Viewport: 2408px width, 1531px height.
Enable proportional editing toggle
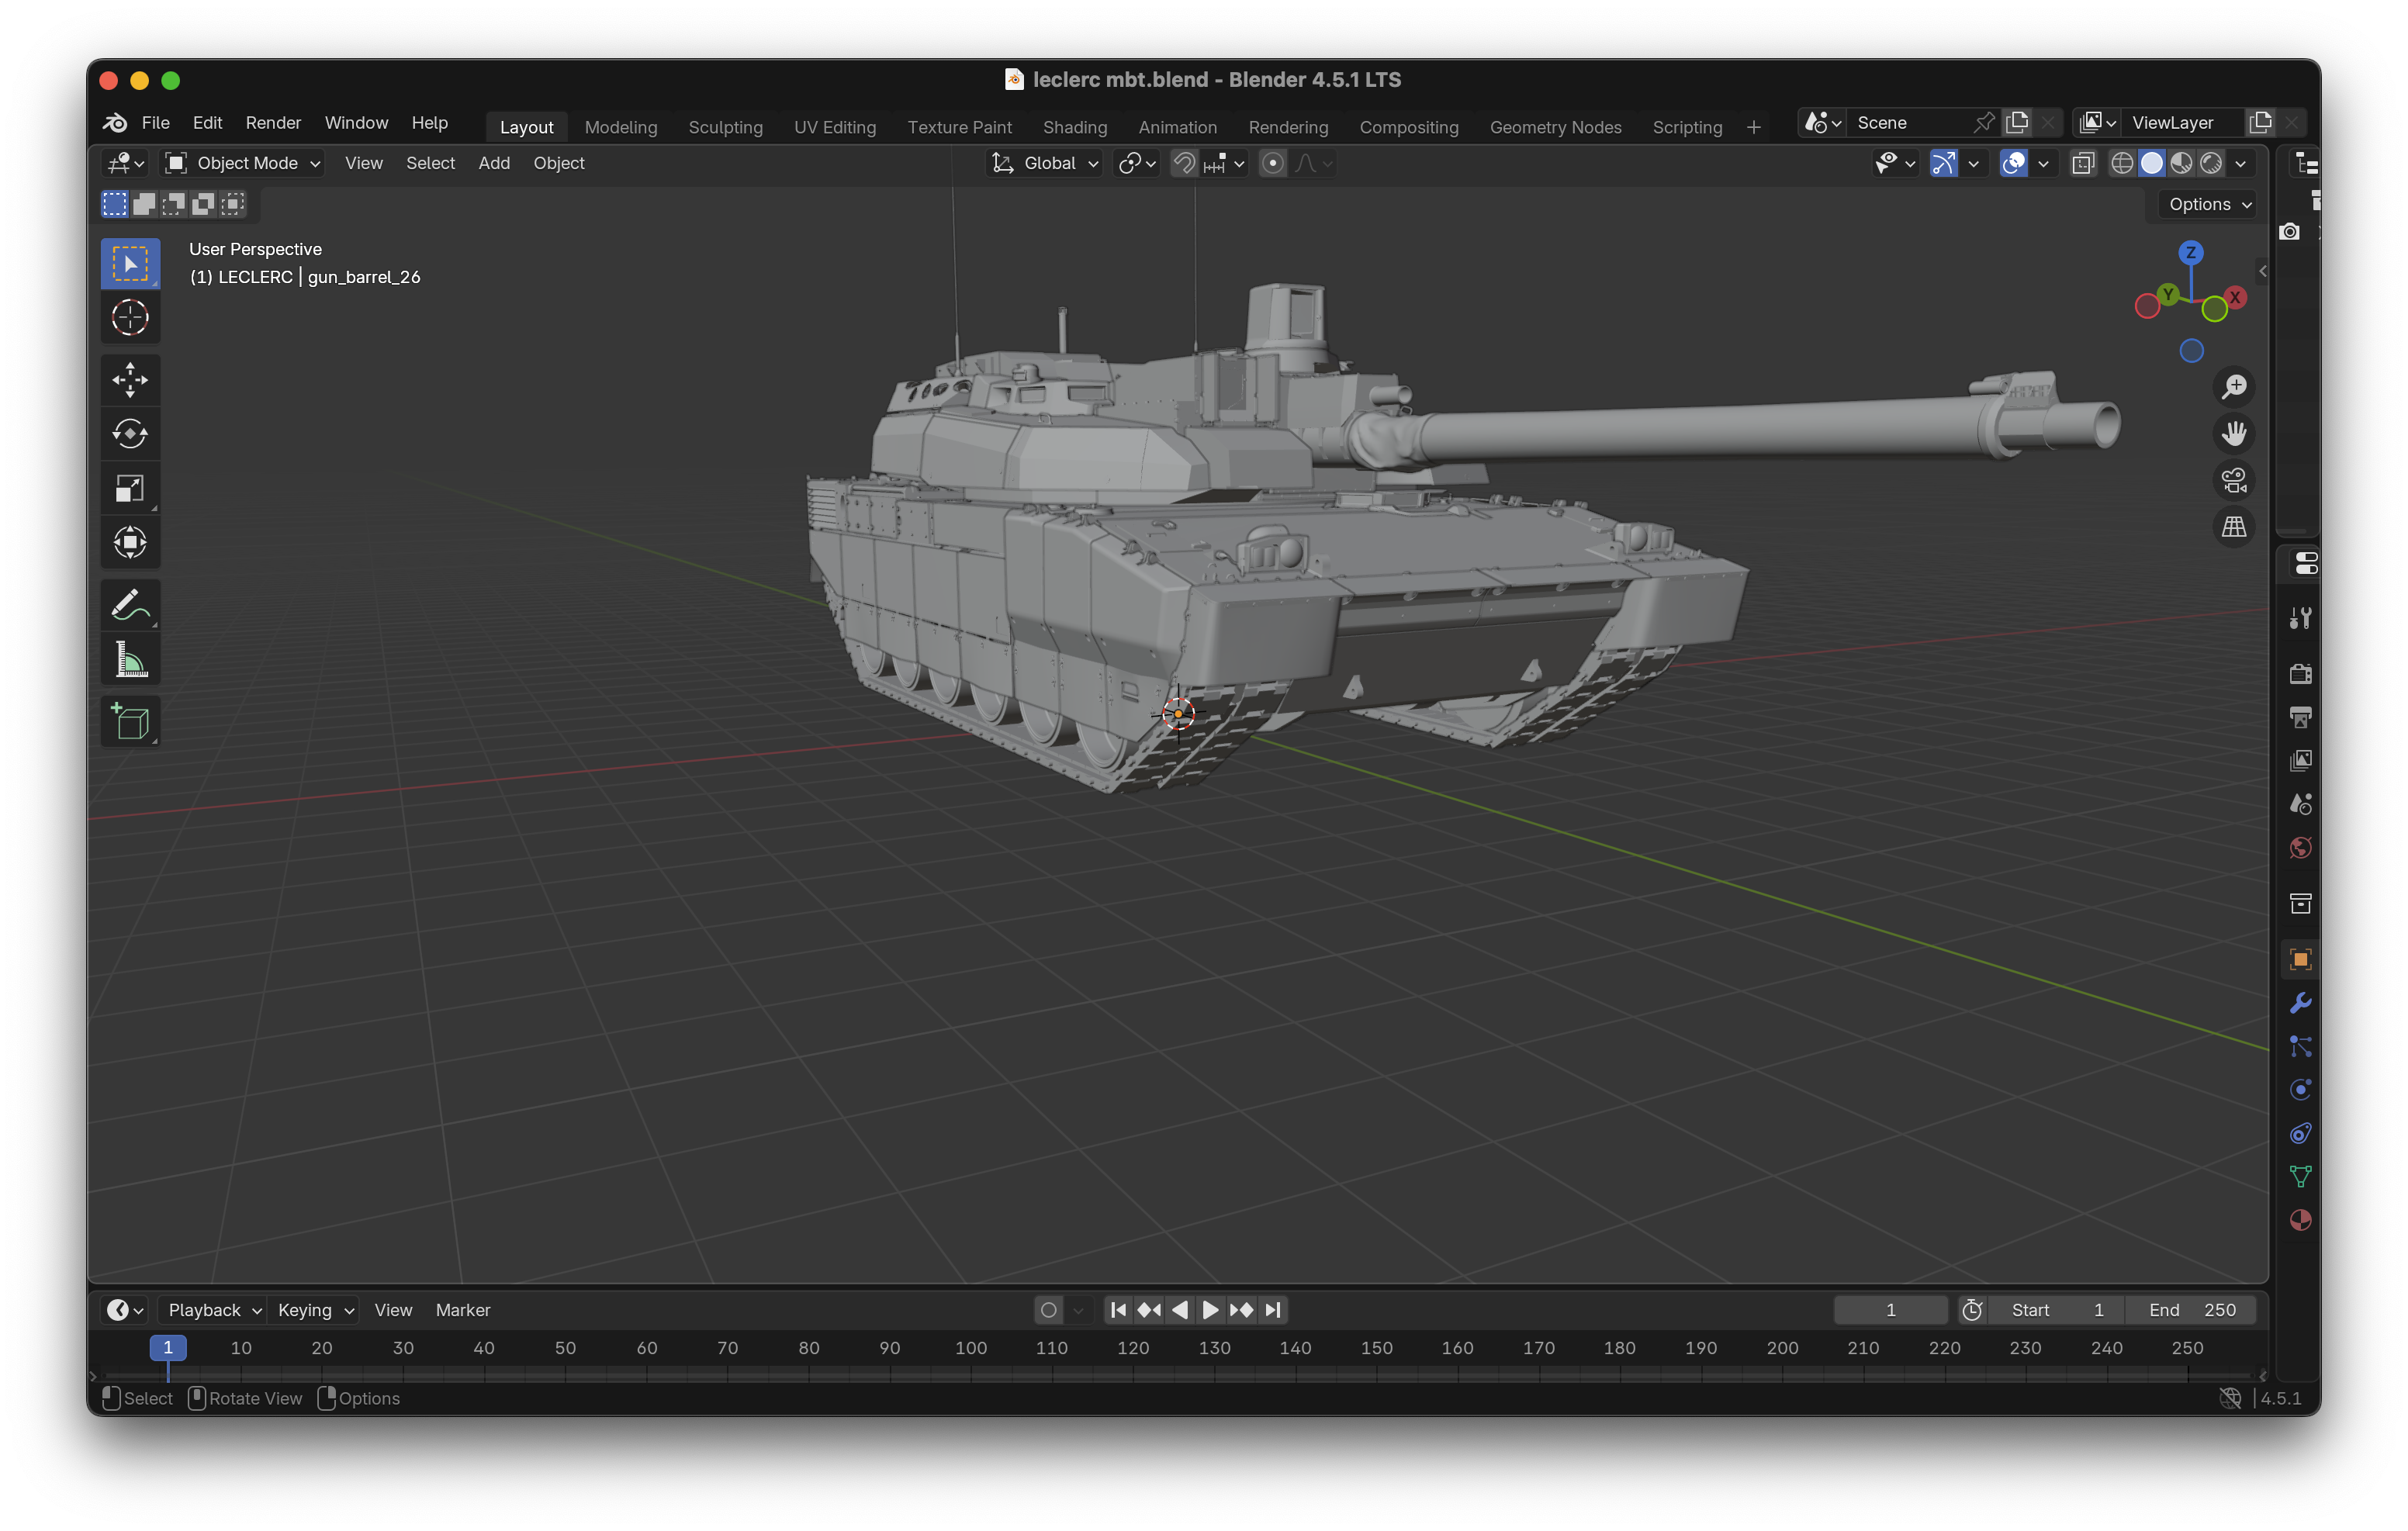click(x=1272, y=163)
